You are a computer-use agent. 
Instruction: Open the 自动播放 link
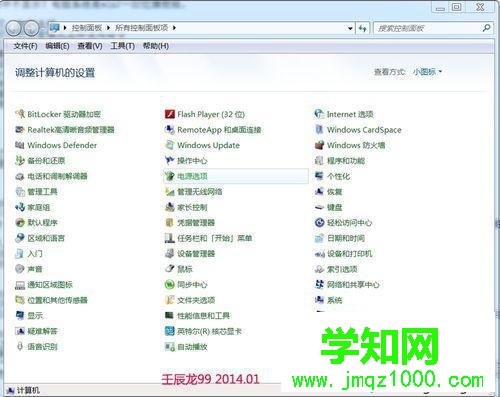click(192, 347)
